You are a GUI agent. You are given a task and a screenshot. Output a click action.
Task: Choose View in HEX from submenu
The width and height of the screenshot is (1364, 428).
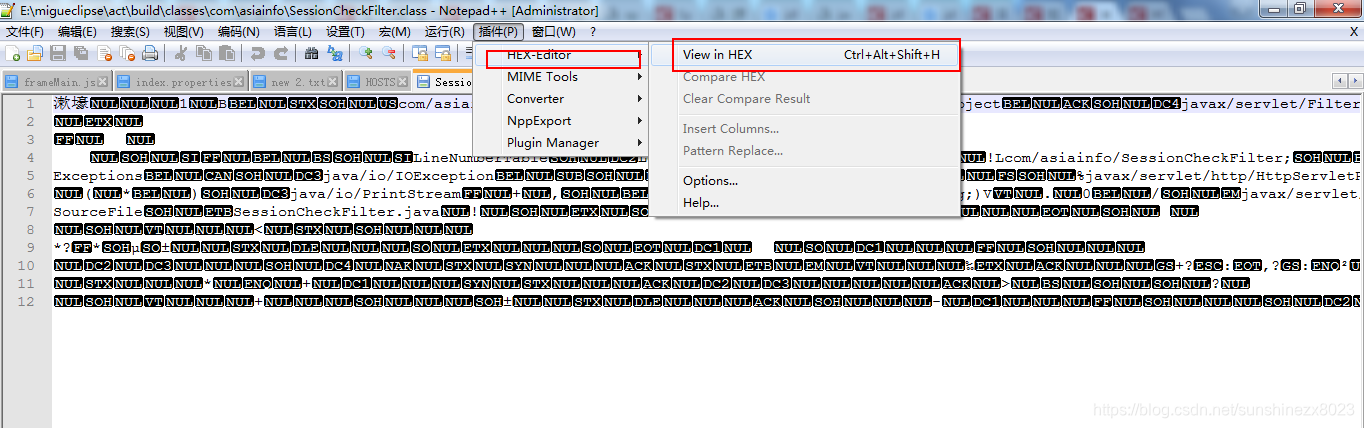click(x=805, y=55)
